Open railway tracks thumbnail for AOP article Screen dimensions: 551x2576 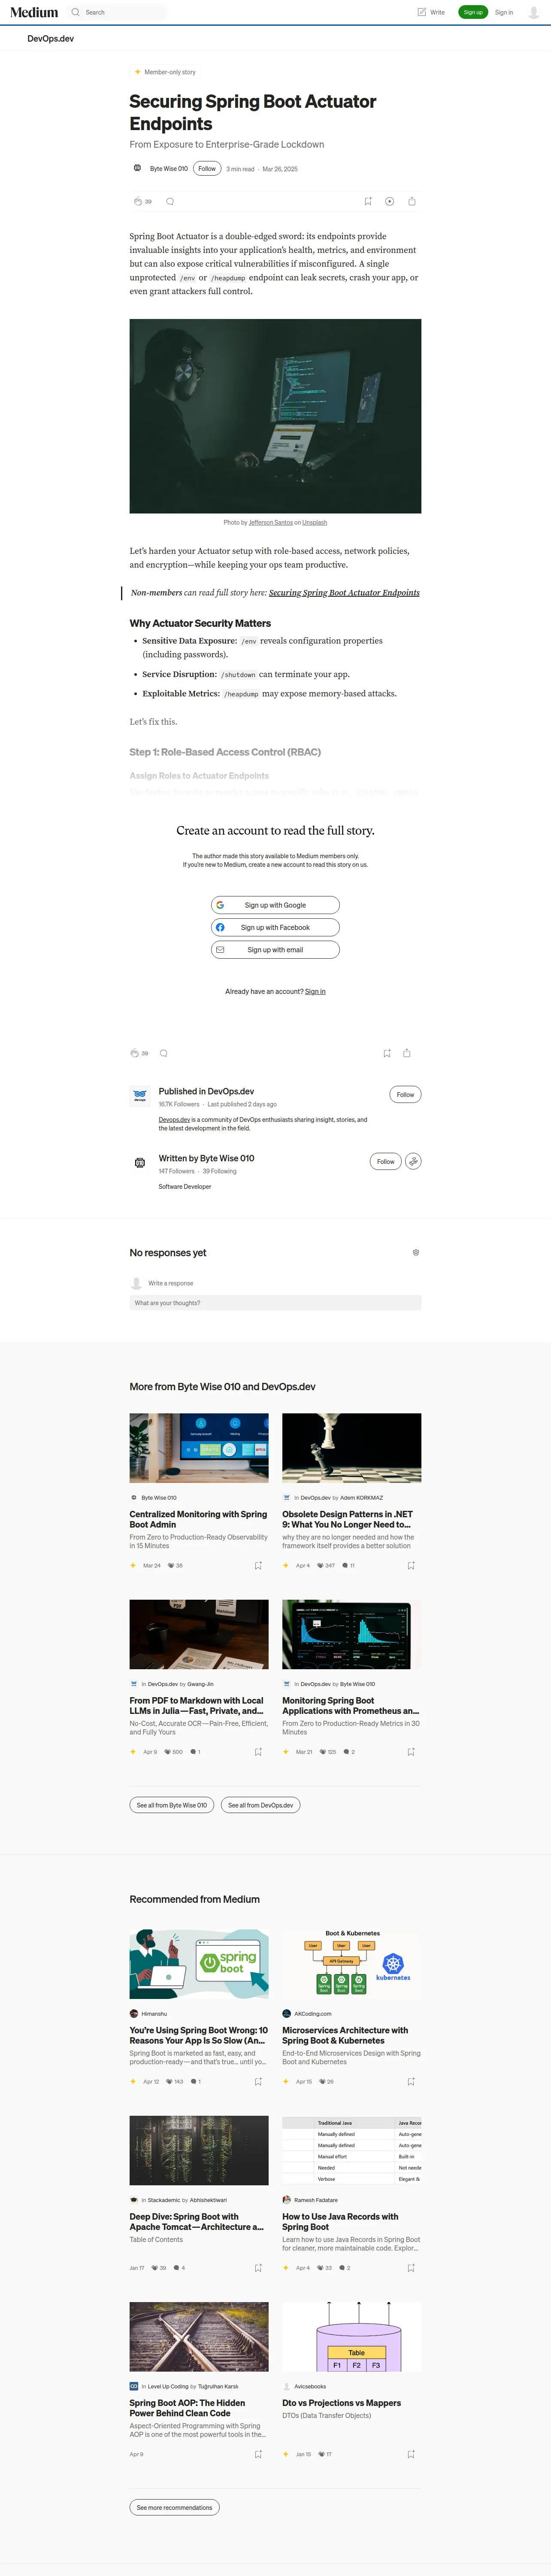199,2336
